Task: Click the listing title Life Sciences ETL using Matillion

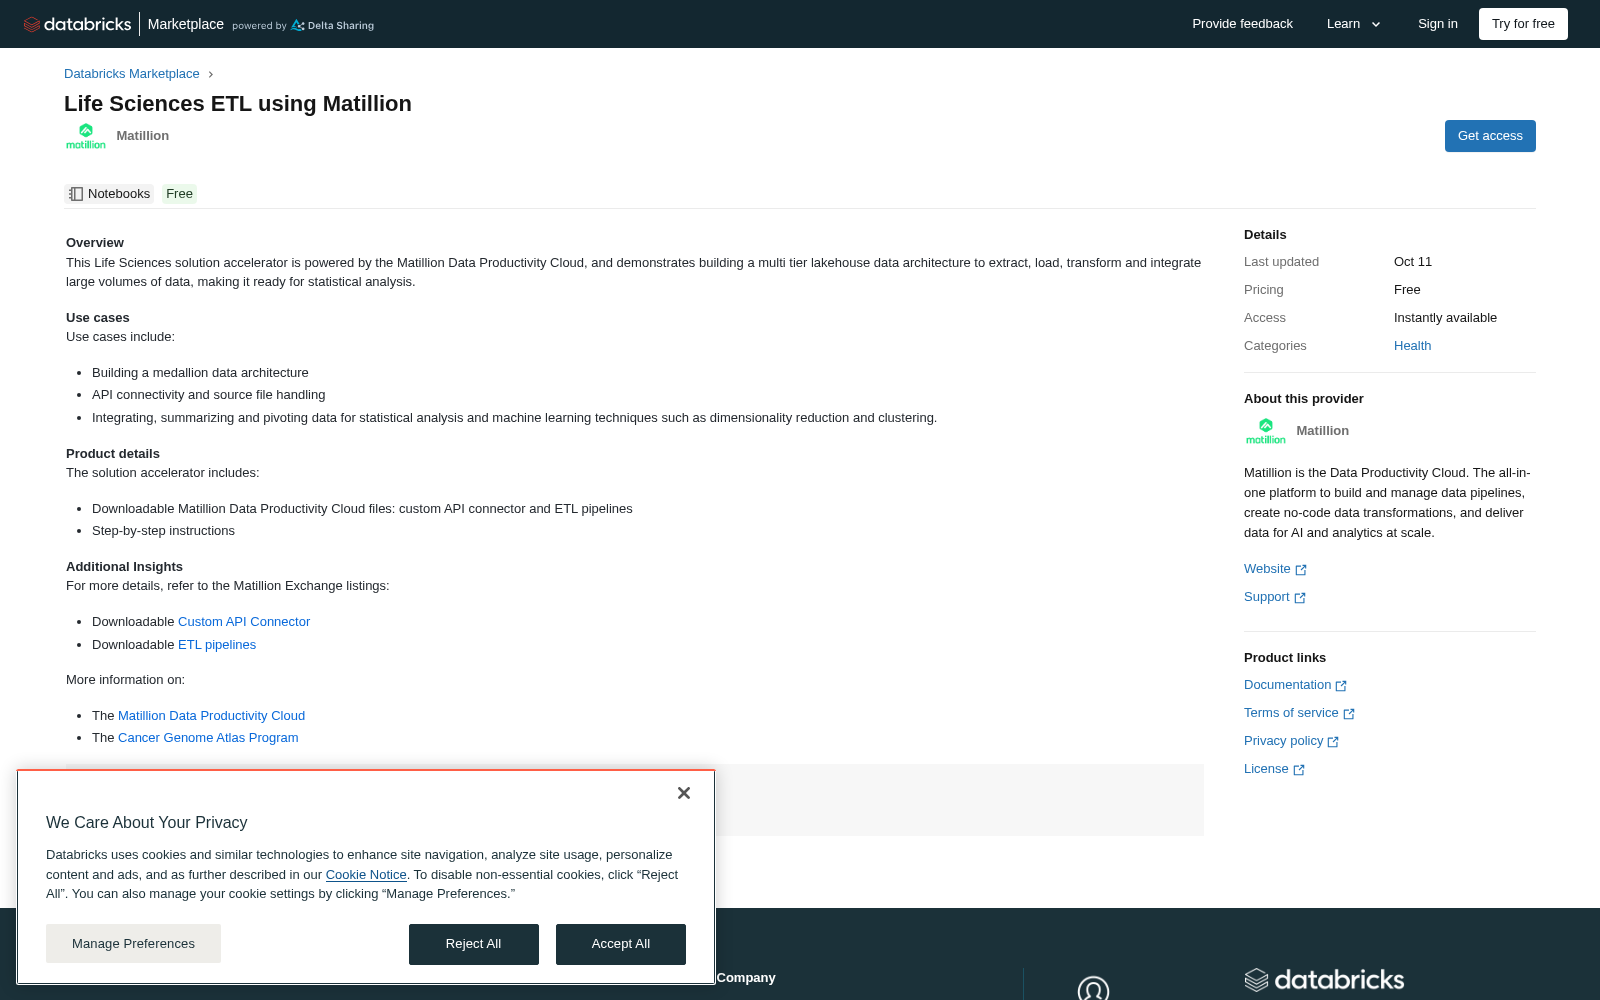Action: [238, 104]
